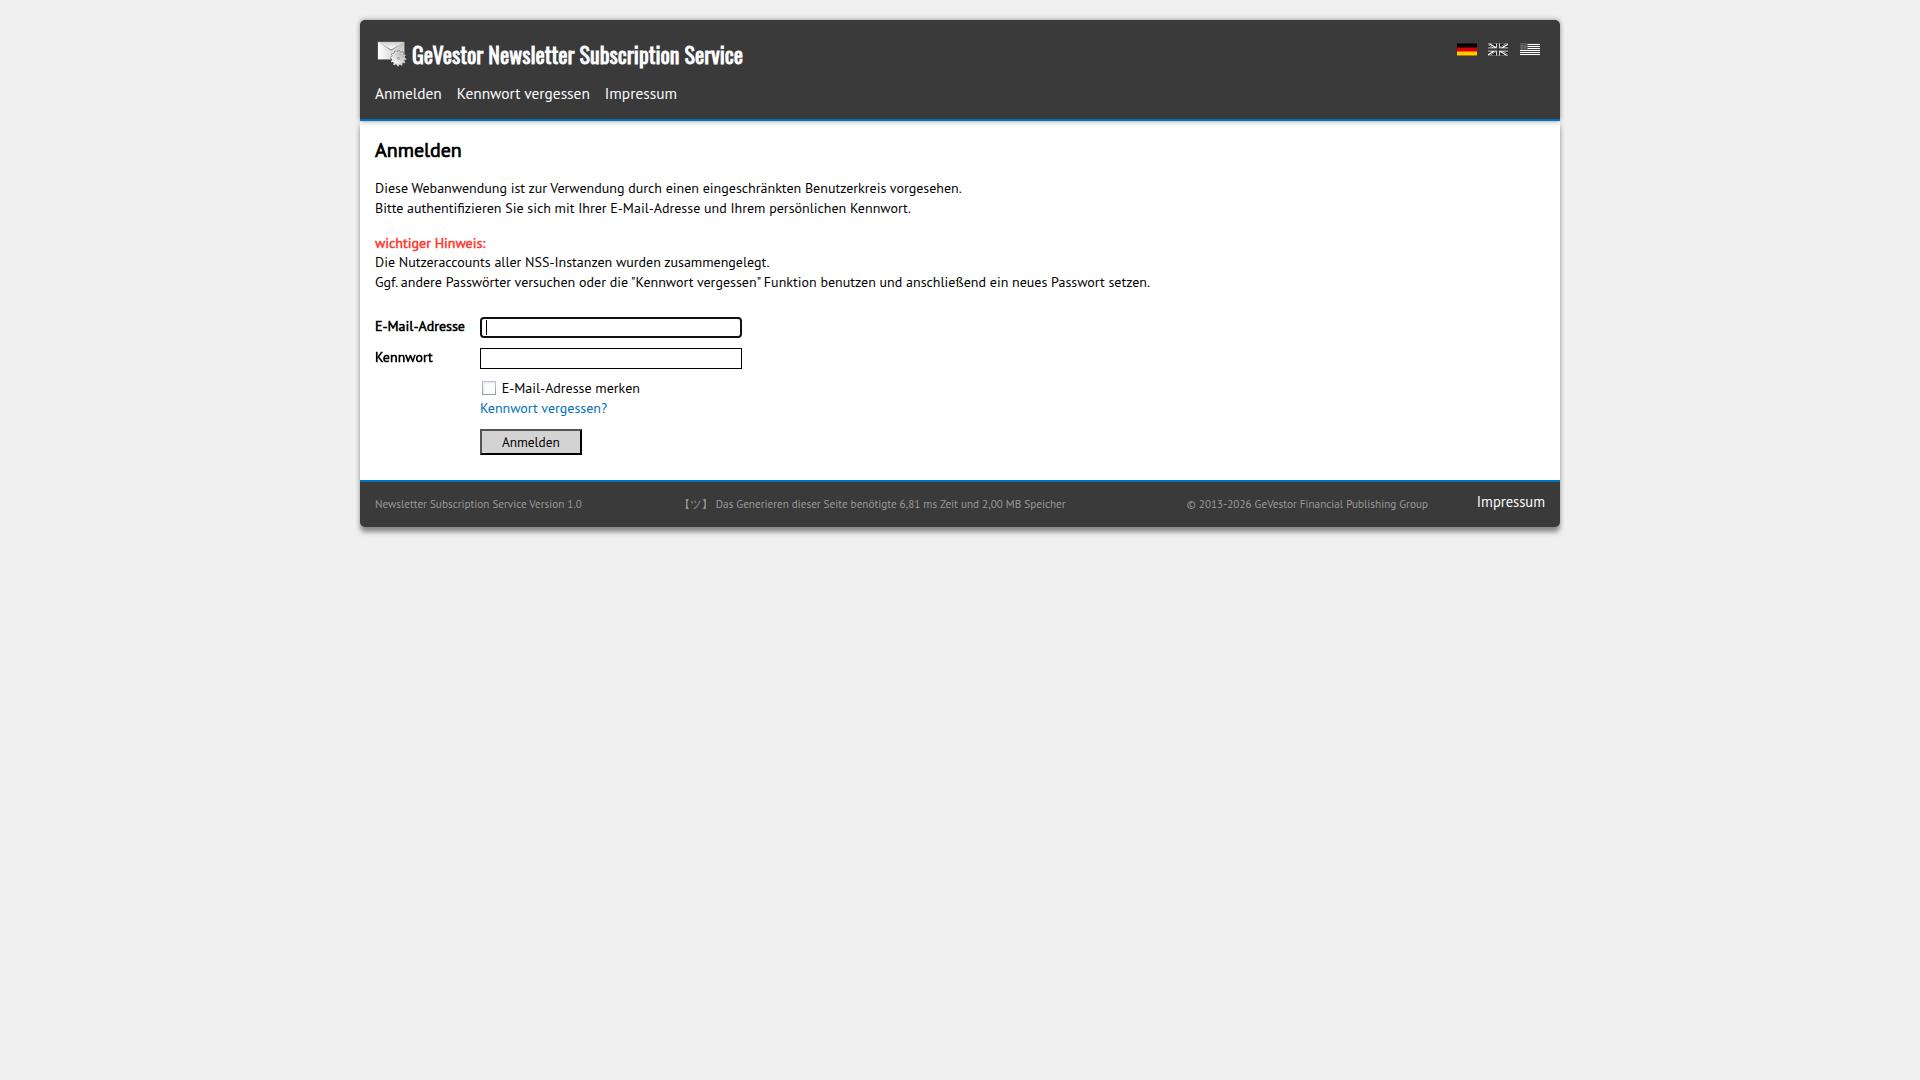
Task: Click the page generation time text in the footer
Action: click(x=890, y=504)
